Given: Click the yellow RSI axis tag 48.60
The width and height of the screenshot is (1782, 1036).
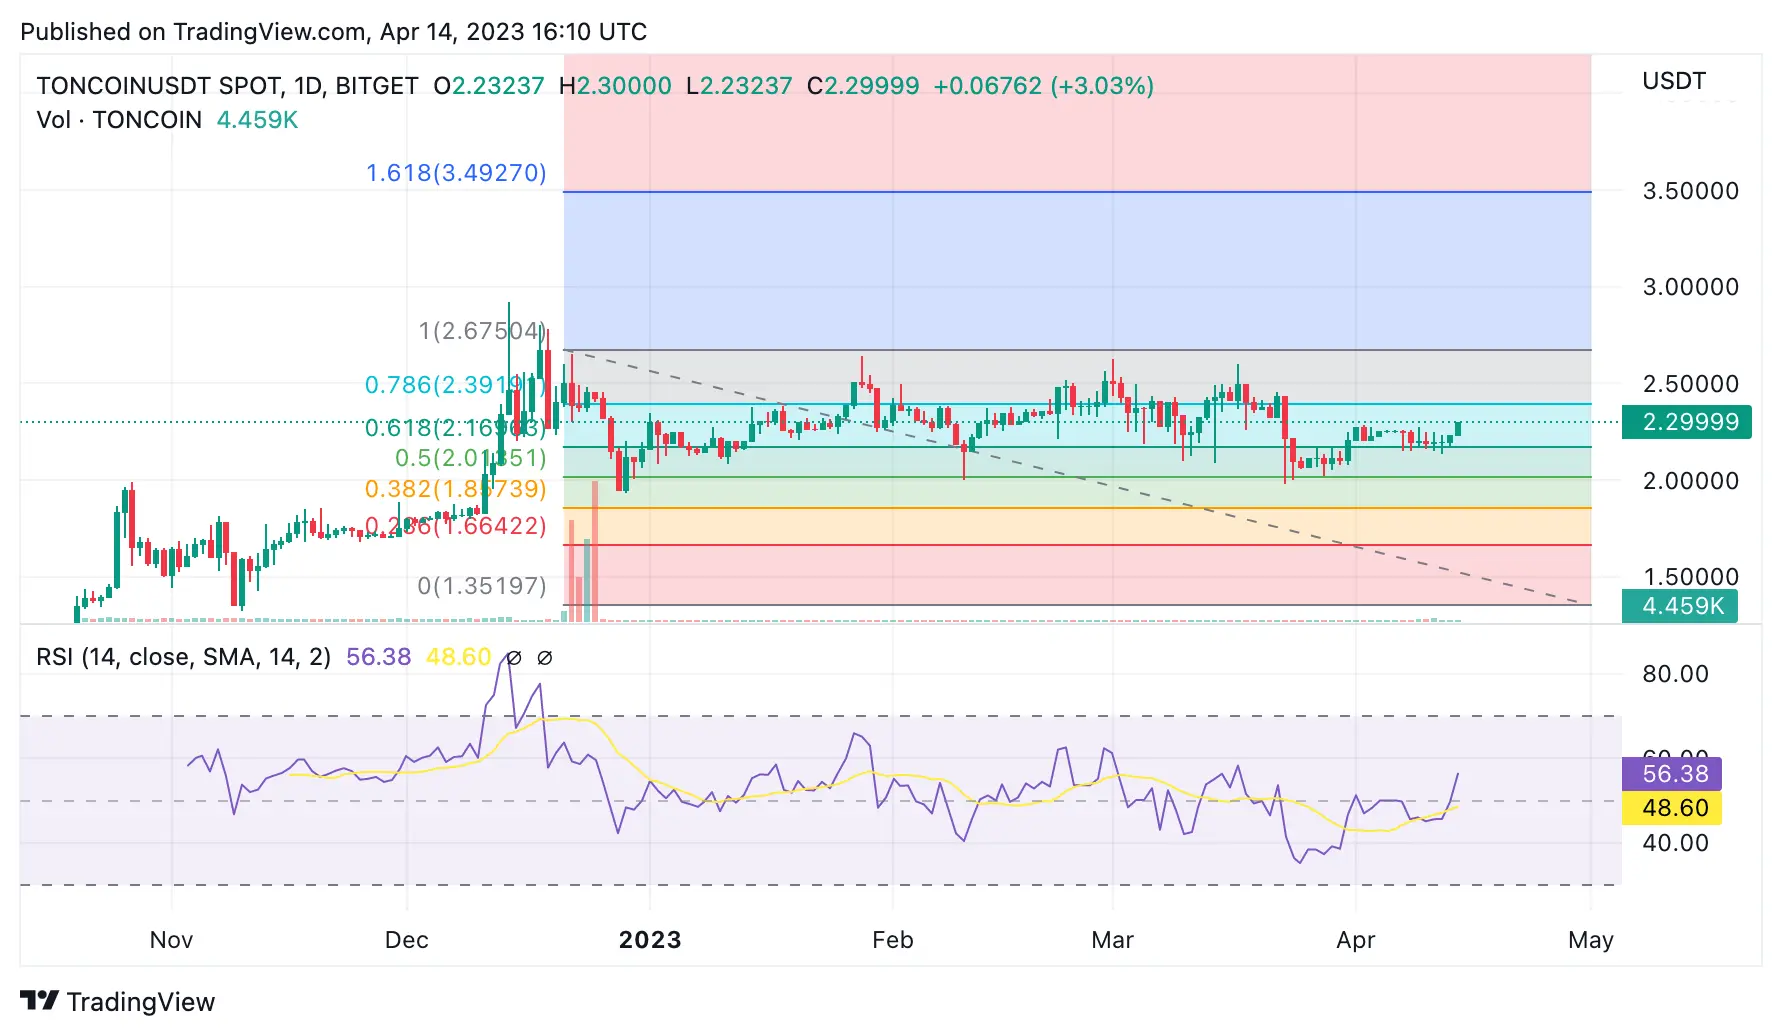Looking at the screenshot, I should 1672,808.
